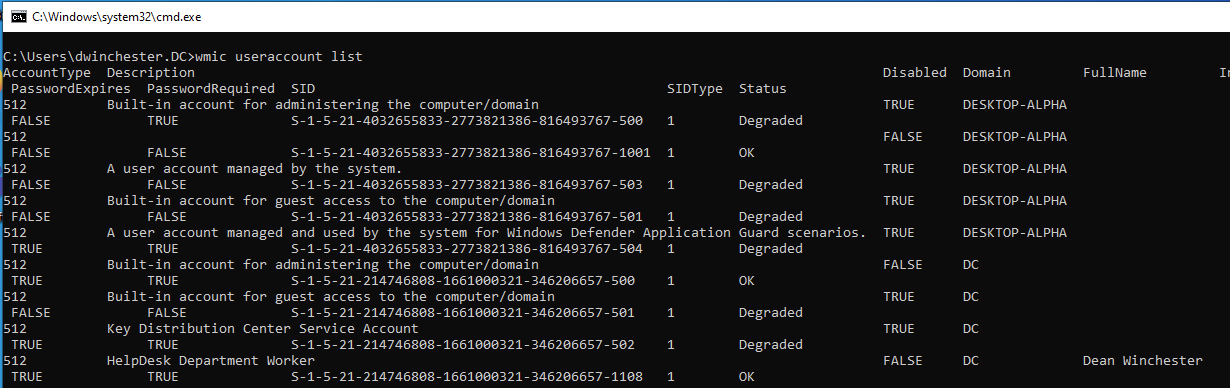
Task: Click the SID ending in 767-1001
Action: [470, 152]
